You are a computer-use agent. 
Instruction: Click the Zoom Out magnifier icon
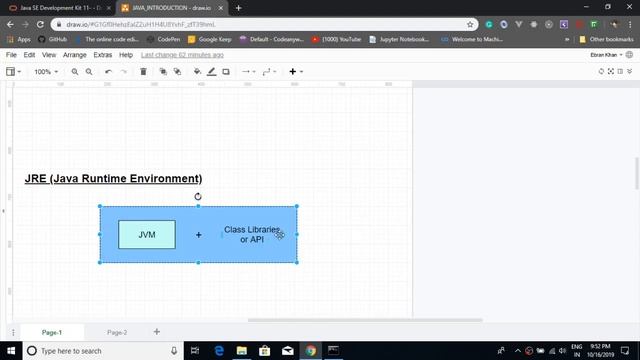(x=89, y=72)
